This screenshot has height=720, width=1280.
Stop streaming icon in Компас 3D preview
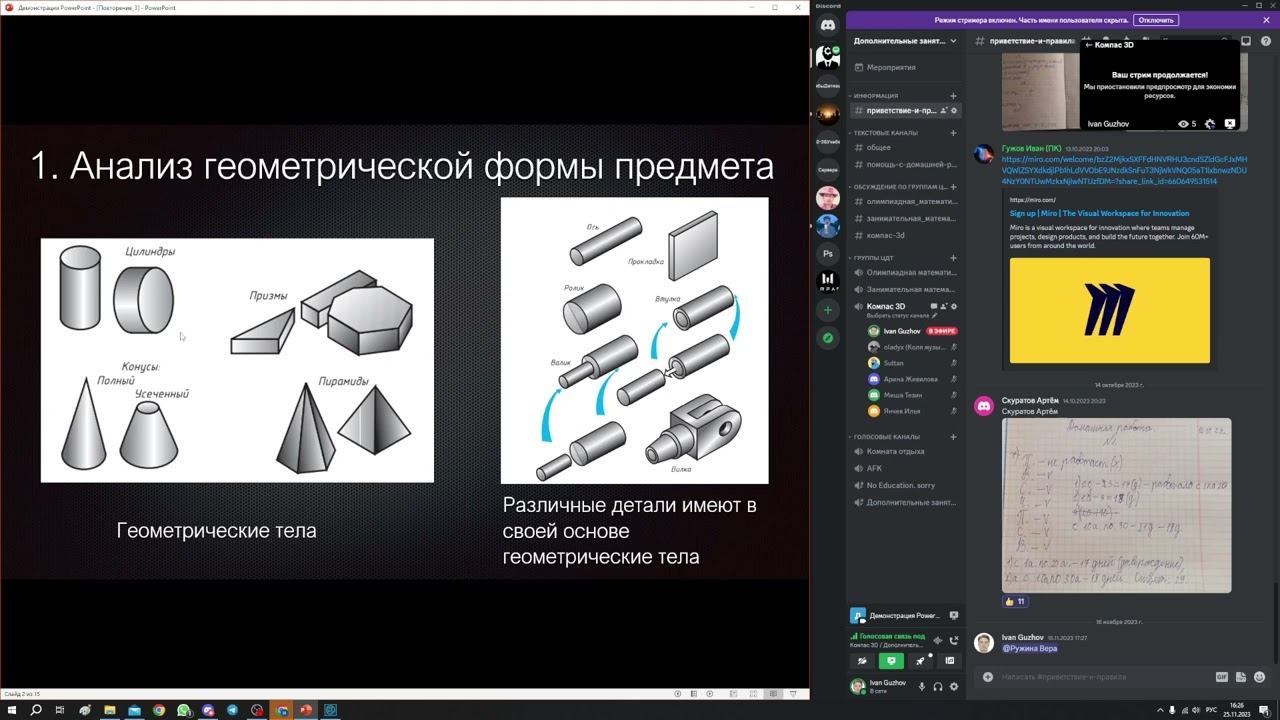(1230, 124)
